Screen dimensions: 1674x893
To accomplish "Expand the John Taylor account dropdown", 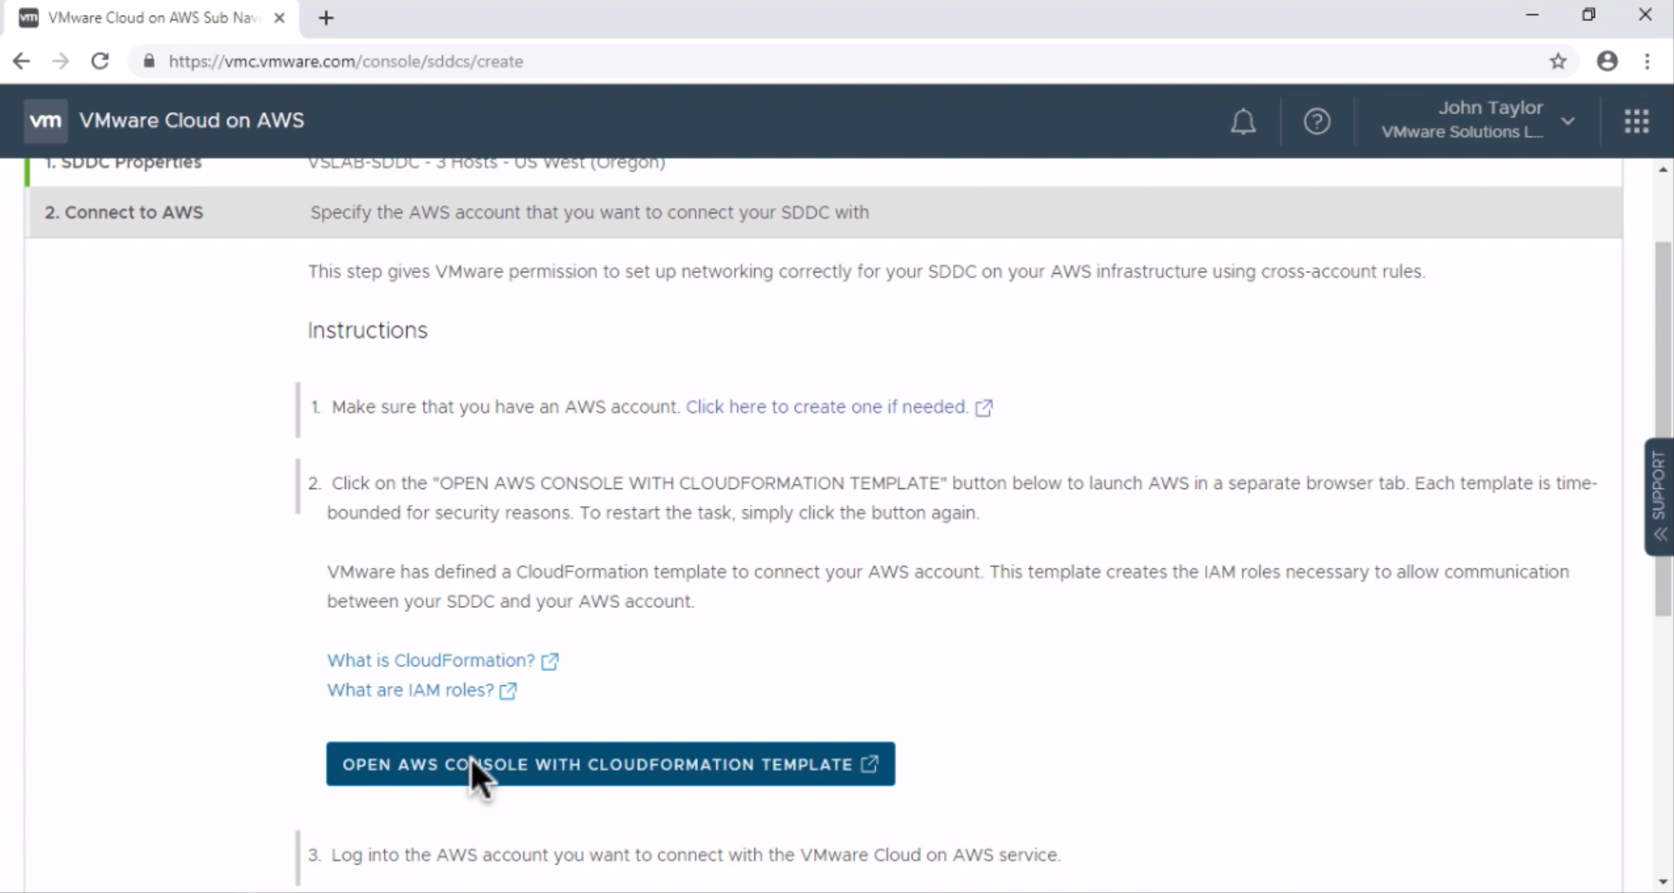I will click(1478, 120).
